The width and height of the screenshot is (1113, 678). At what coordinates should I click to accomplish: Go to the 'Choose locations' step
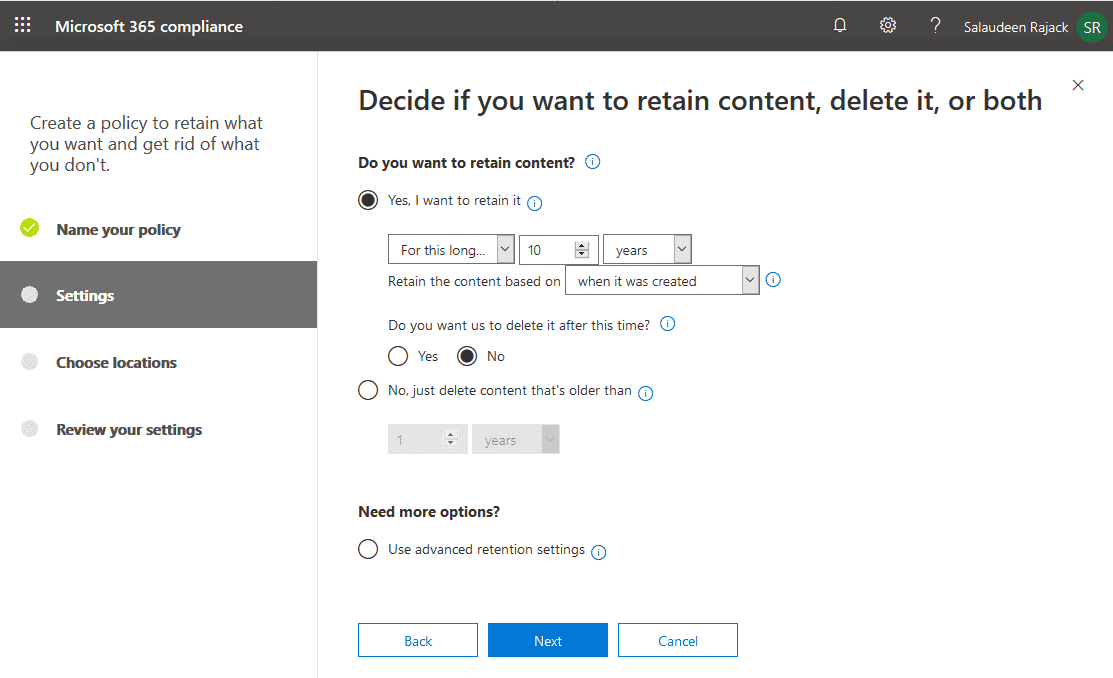(117, 362)
